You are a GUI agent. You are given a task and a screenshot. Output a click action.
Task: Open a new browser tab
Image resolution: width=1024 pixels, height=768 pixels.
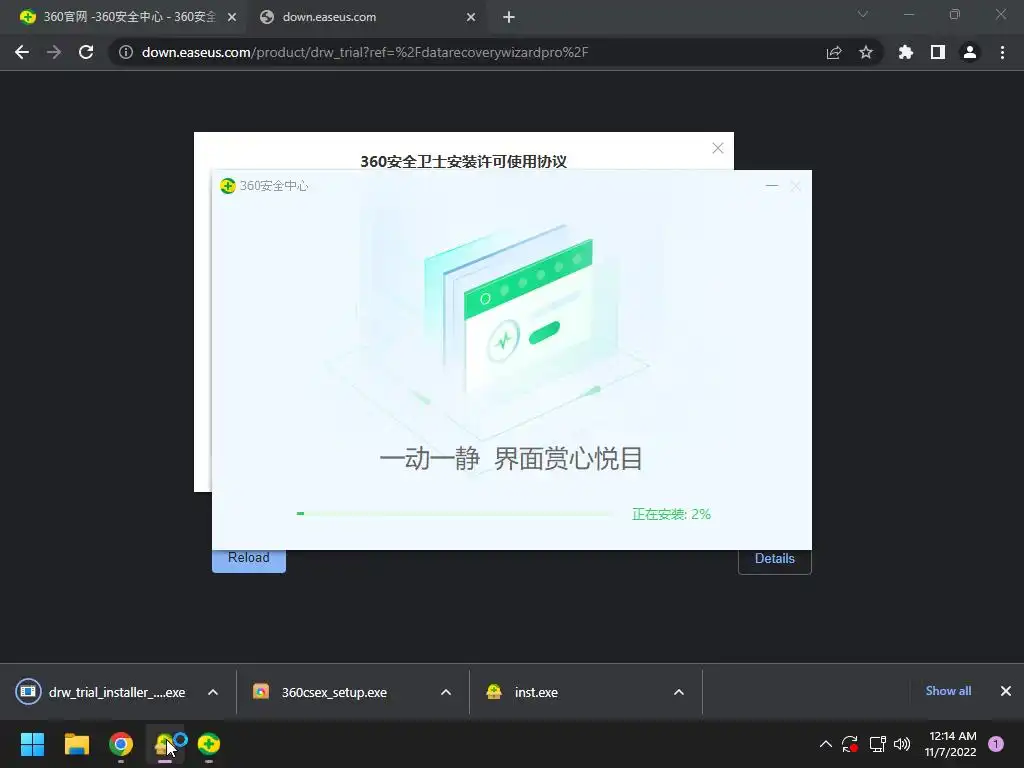(x=509, y=18)
